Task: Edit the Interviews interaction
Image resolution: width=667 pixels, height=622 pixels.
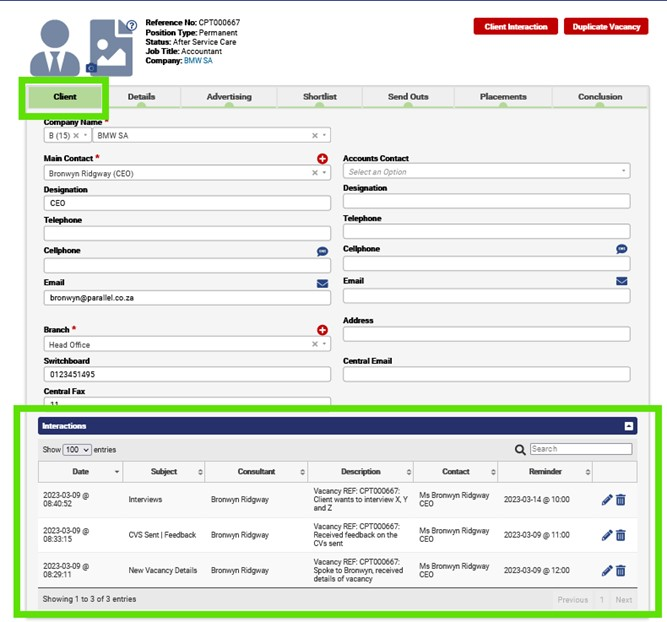Action: (607, 499)
